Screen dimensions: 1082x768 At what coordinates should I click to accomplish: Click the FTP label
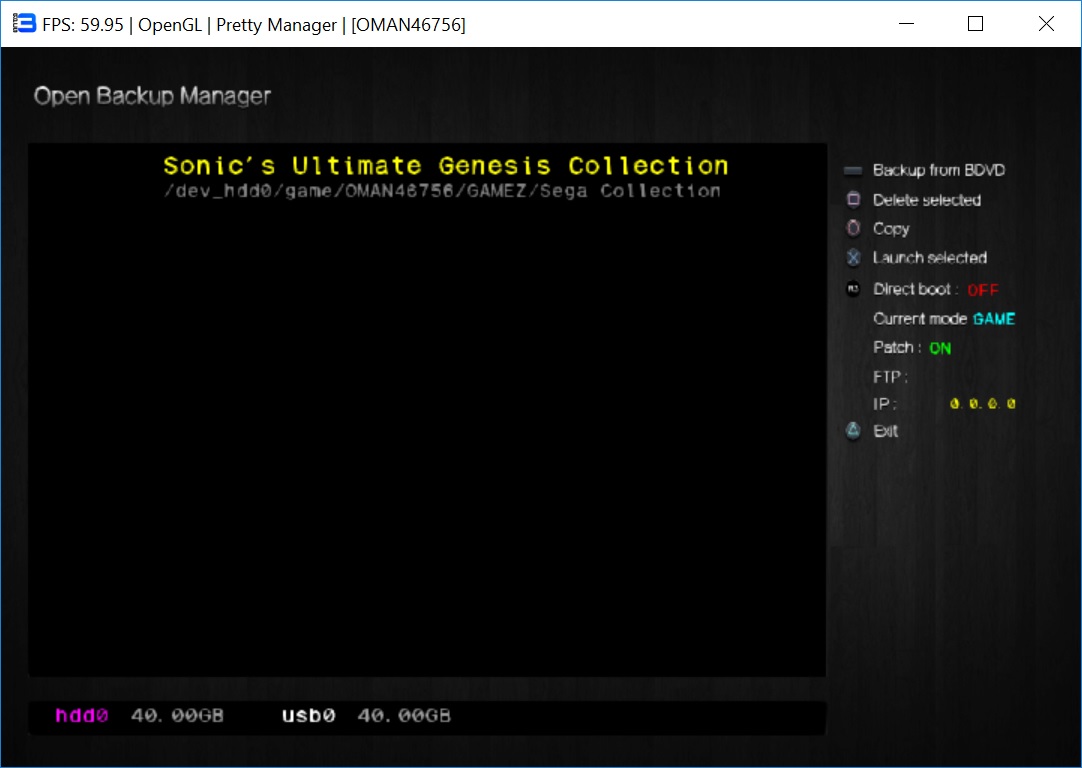click(890, 377)
